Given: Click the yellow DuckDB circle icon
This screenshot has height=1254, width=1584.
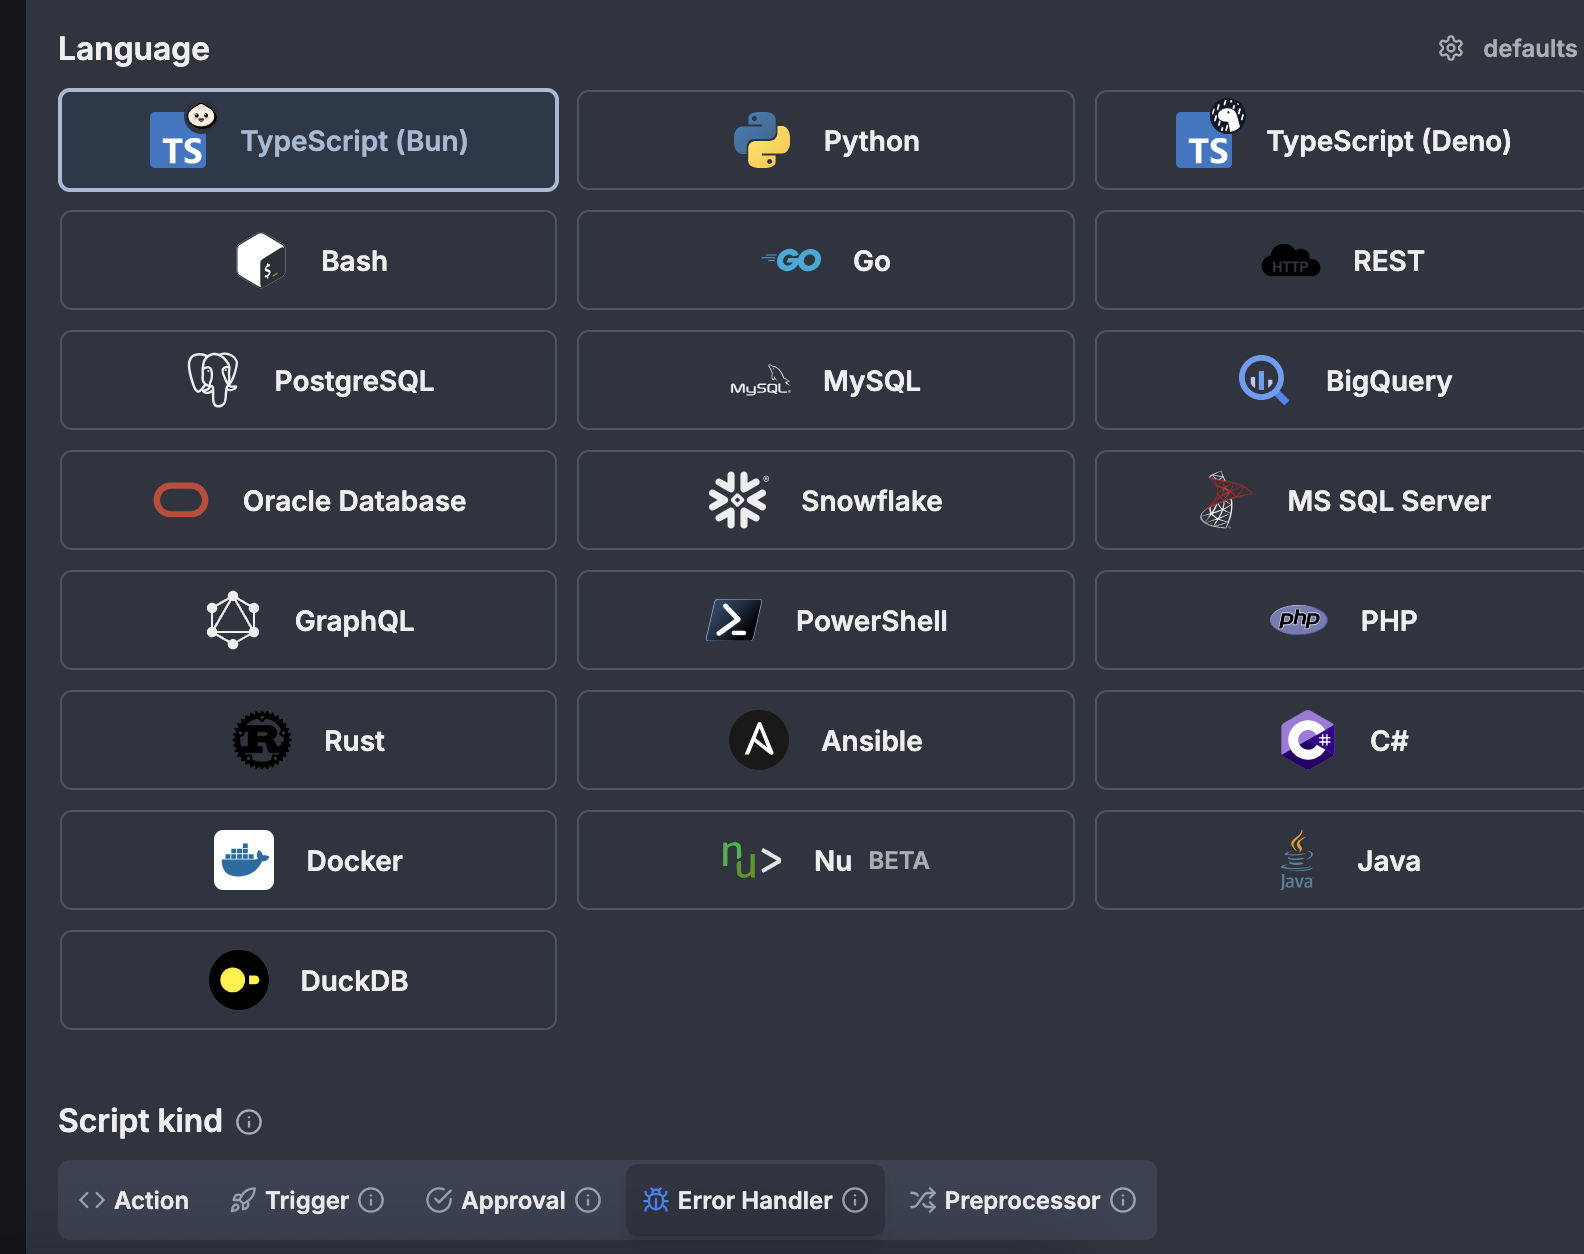Looking at the screenshot, I should tap(239, 980).
